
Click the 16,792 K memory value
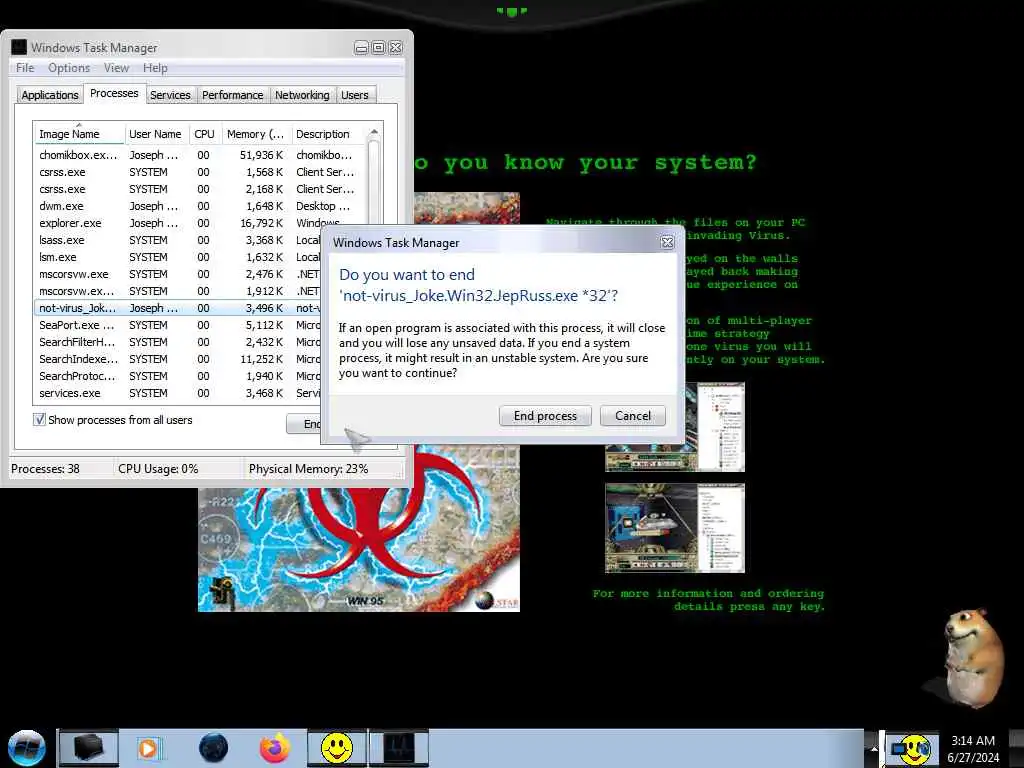(261, 223)
